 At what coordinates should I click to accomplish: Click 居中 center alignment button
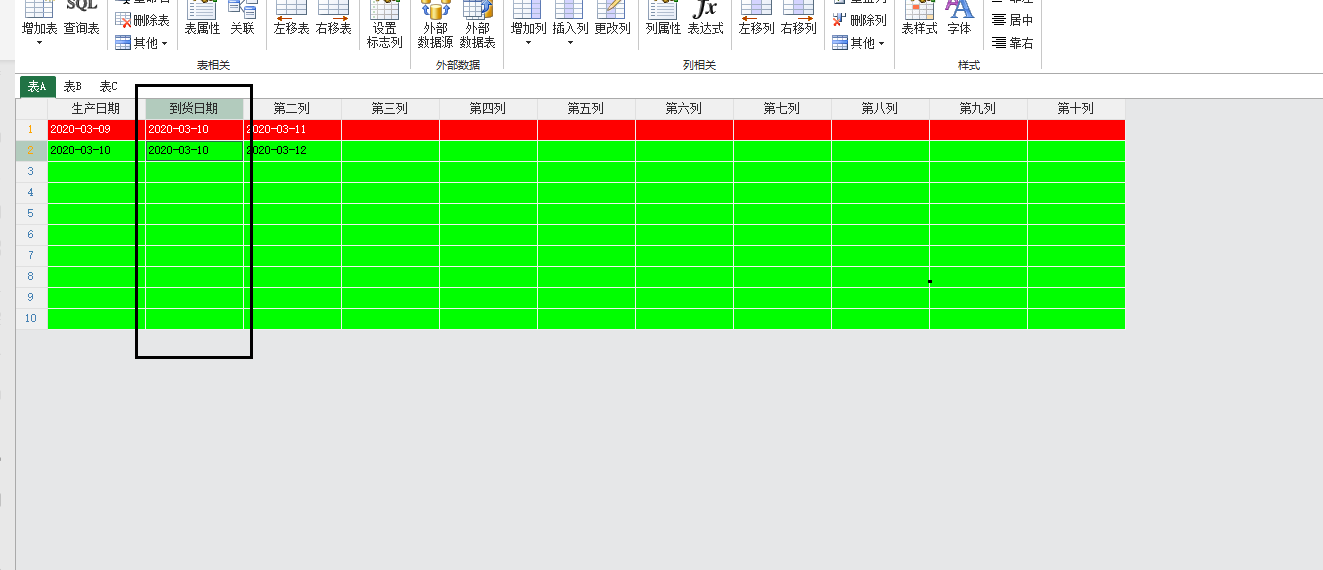point(1012,20)
